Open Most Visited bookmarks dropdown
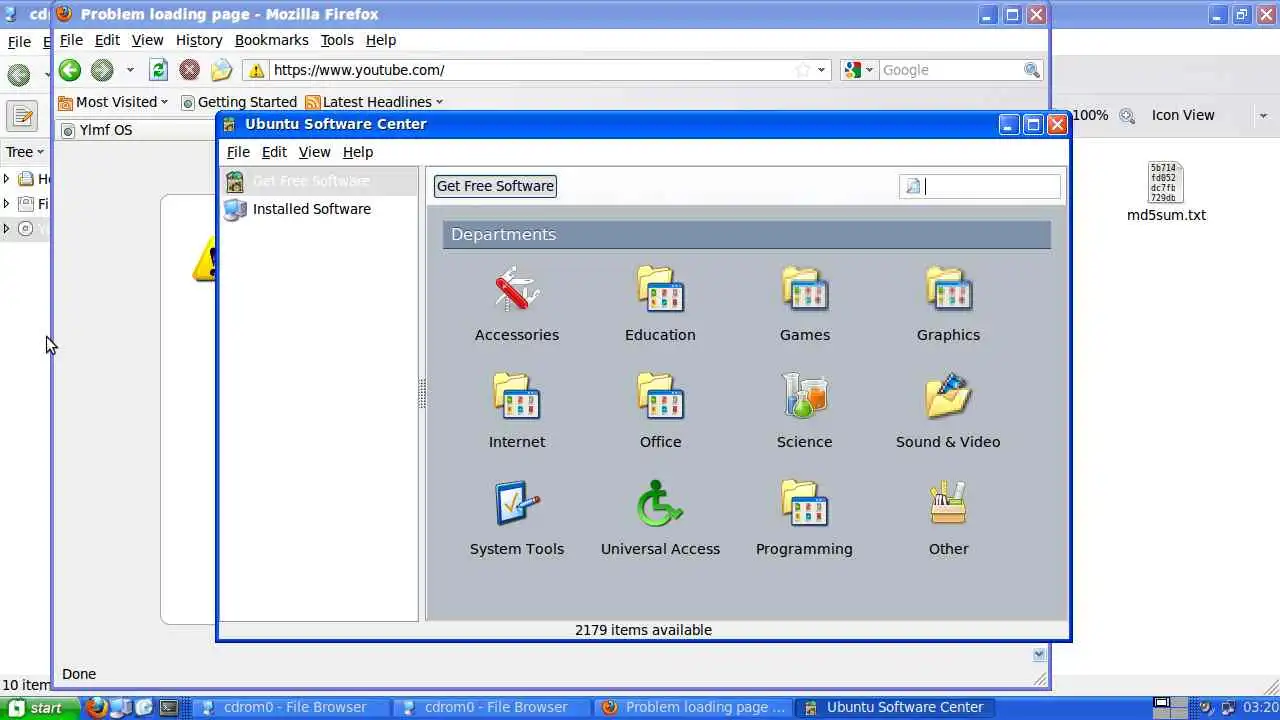 [113, 102]
